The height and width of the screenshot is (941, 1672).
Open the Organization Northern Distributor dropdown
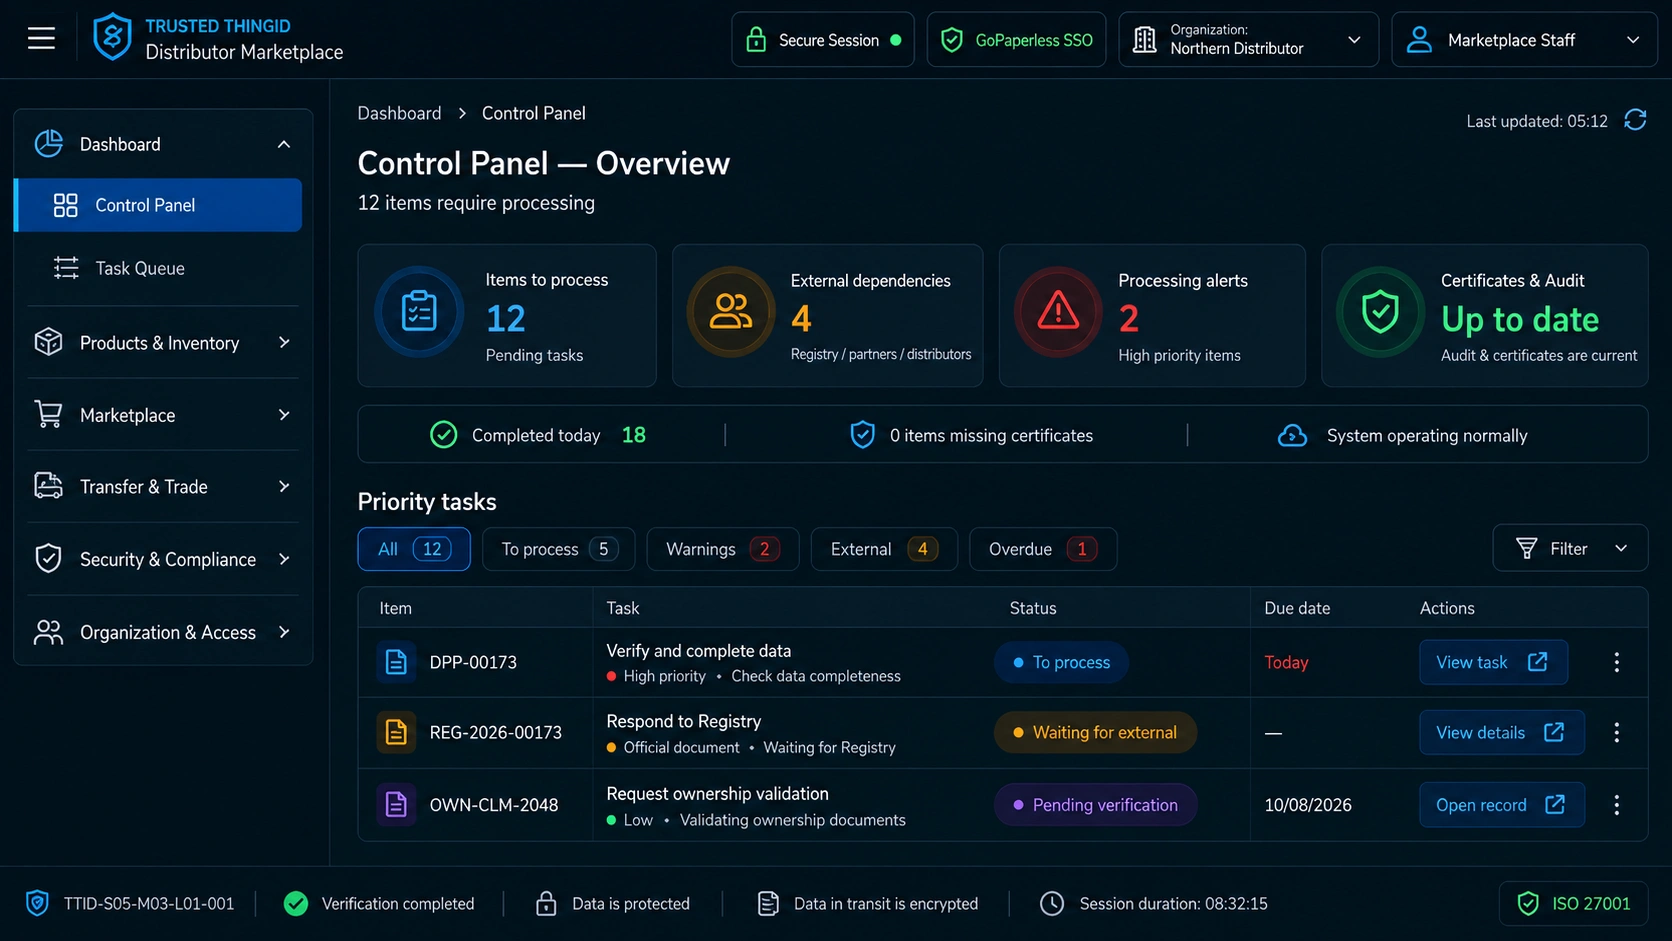point(1248,39)
